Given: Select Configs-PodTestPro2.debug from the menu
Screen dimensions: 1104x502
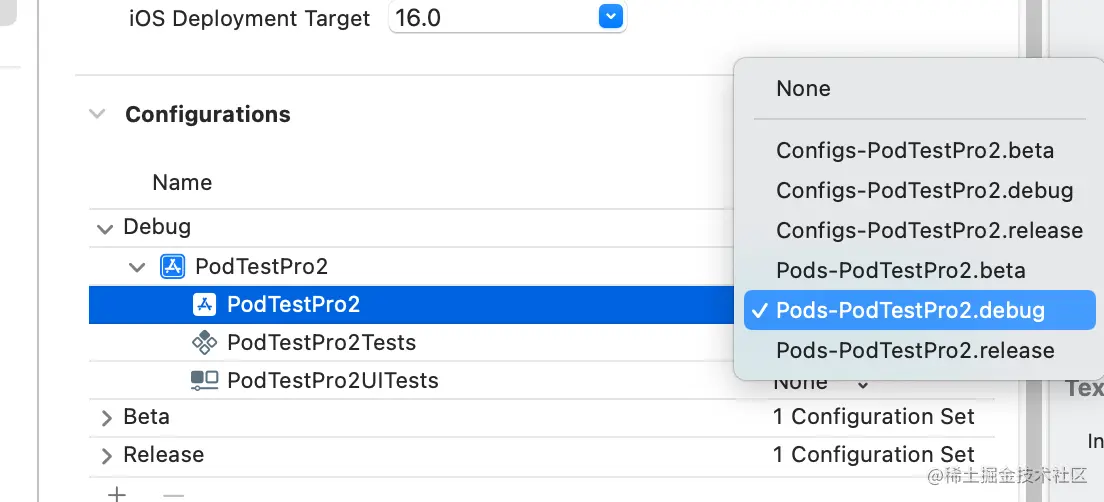Looking at the screenshot, I should coord(924,190).
